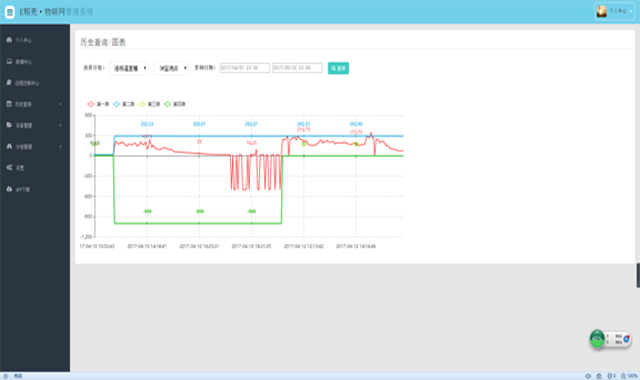Click the 历史查询/图表 page heading

point(103,42)
